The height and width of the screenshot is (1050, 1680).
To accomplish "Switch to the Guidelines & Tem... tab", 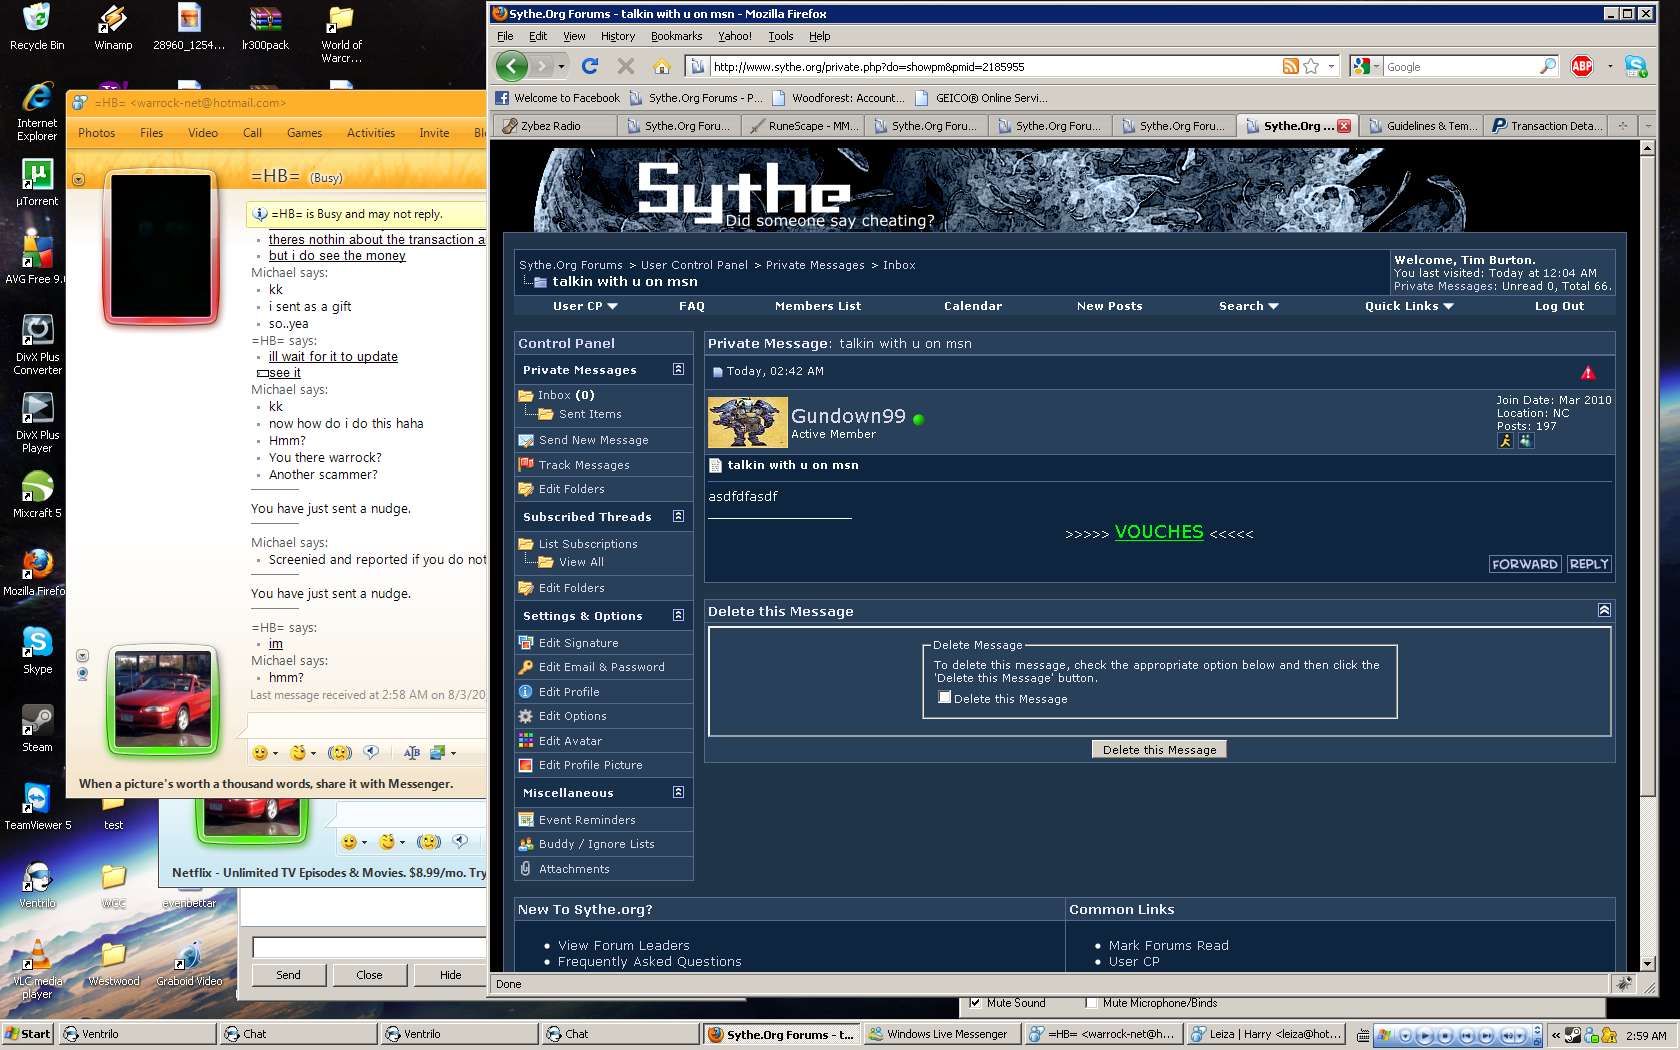I will [1423, 126].
